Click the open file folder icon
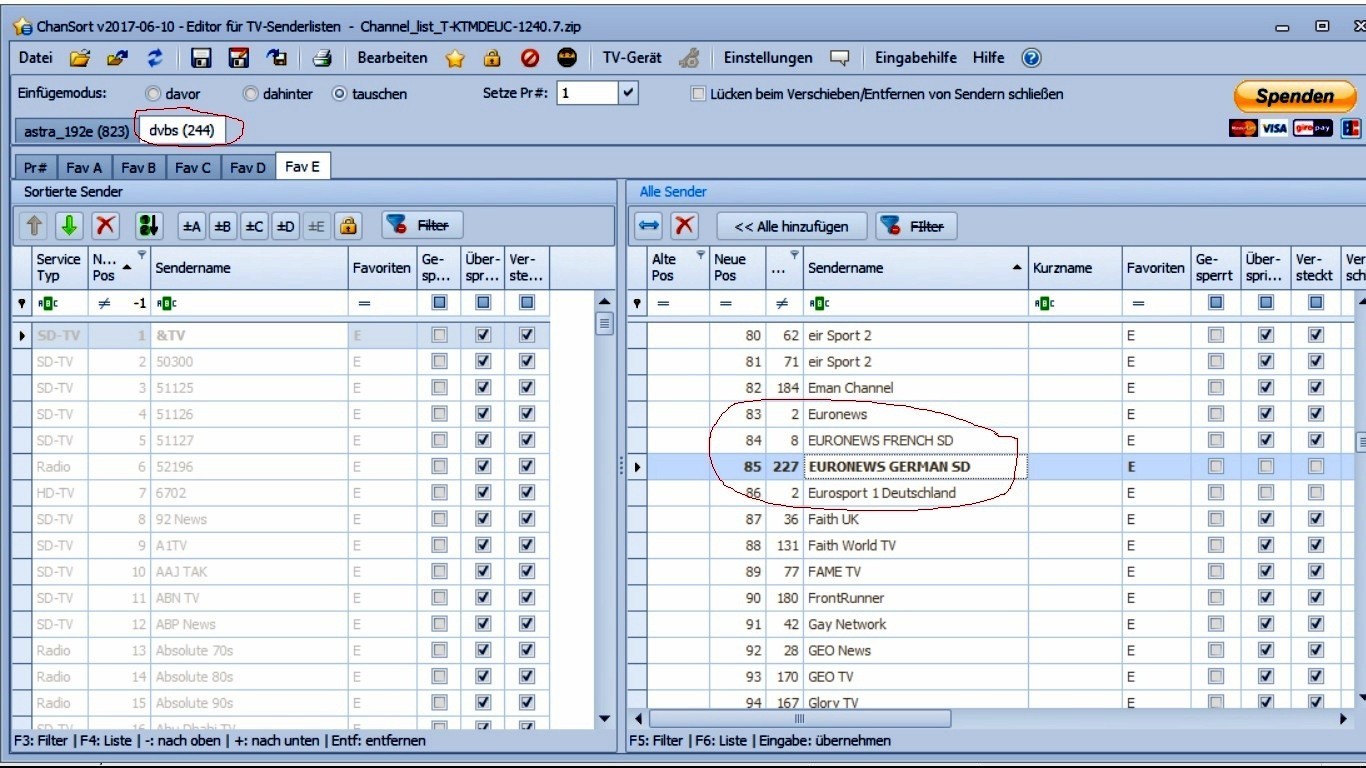 pos(80,58)
